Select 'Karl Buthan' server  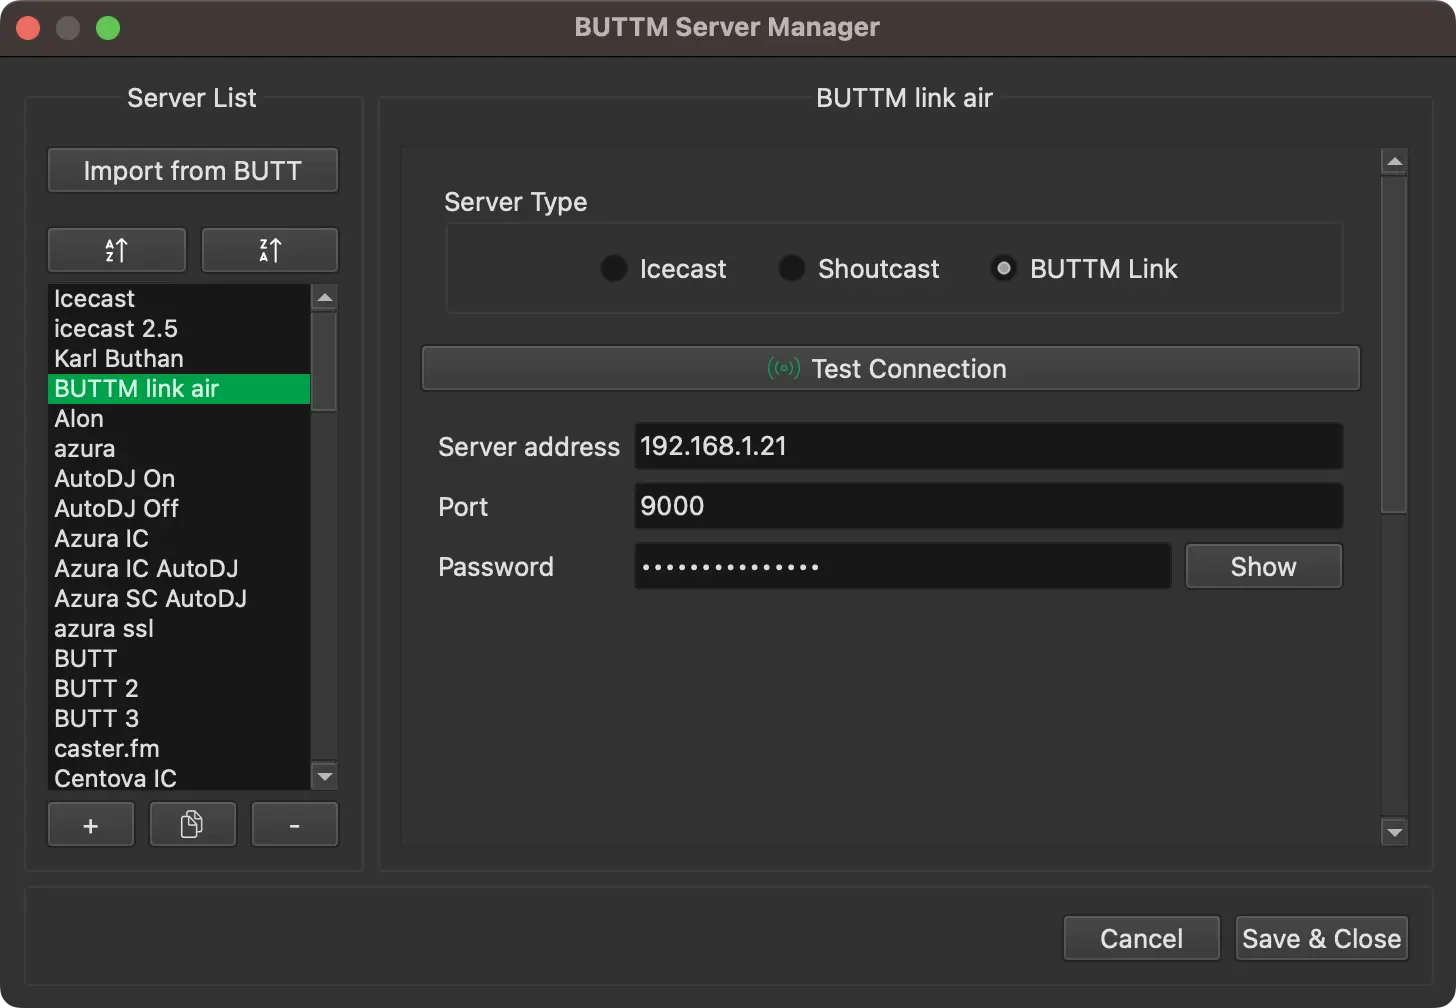(179, 359)
